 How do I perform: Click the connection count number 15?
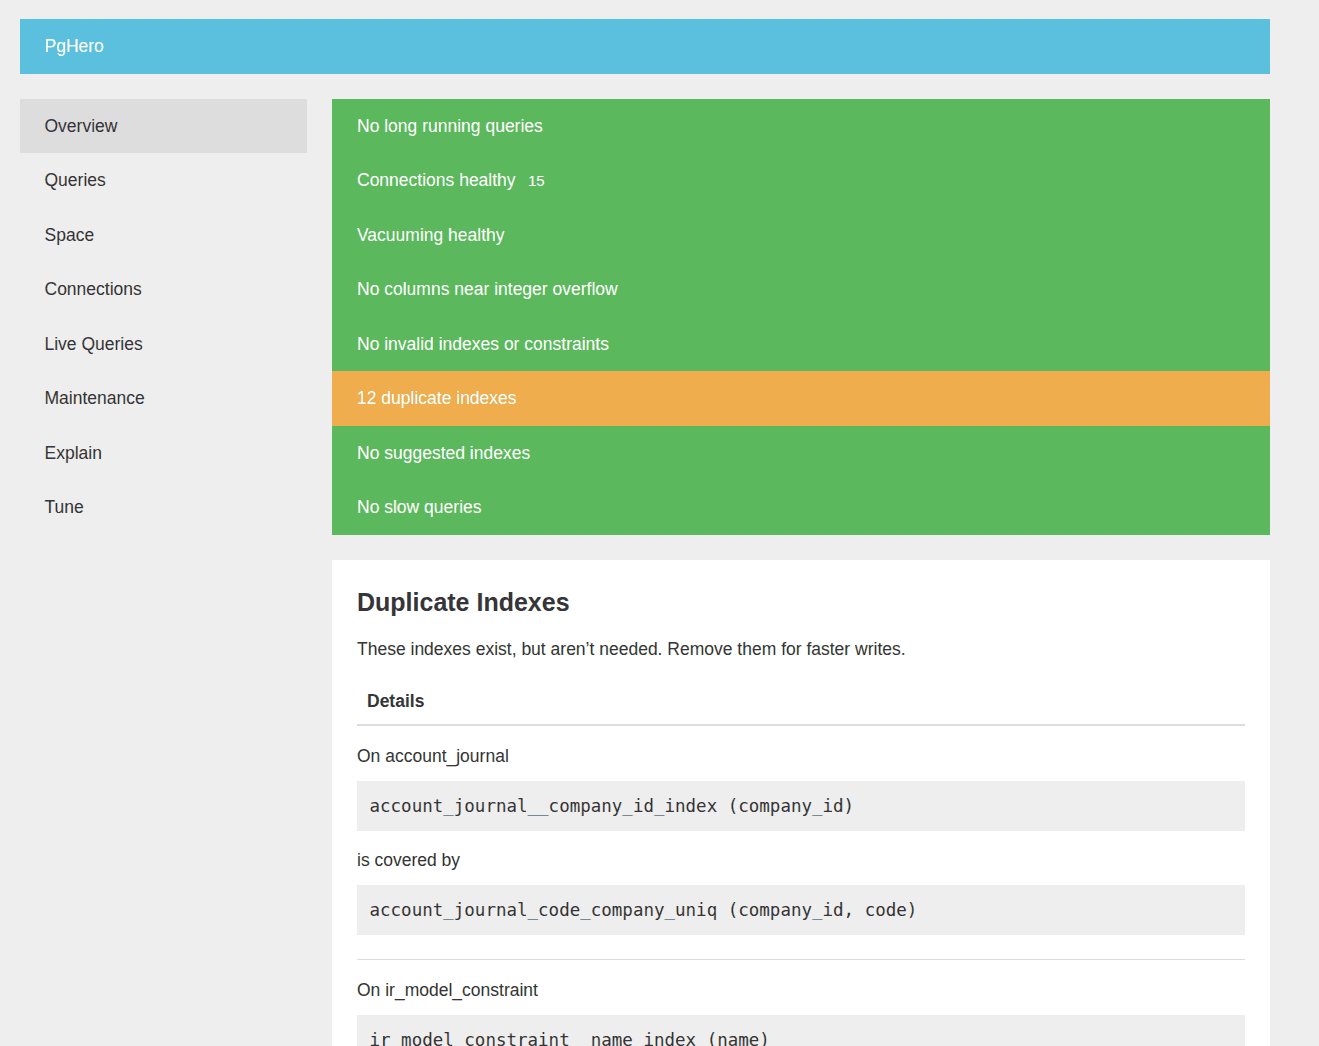click(x=536, y=181)
